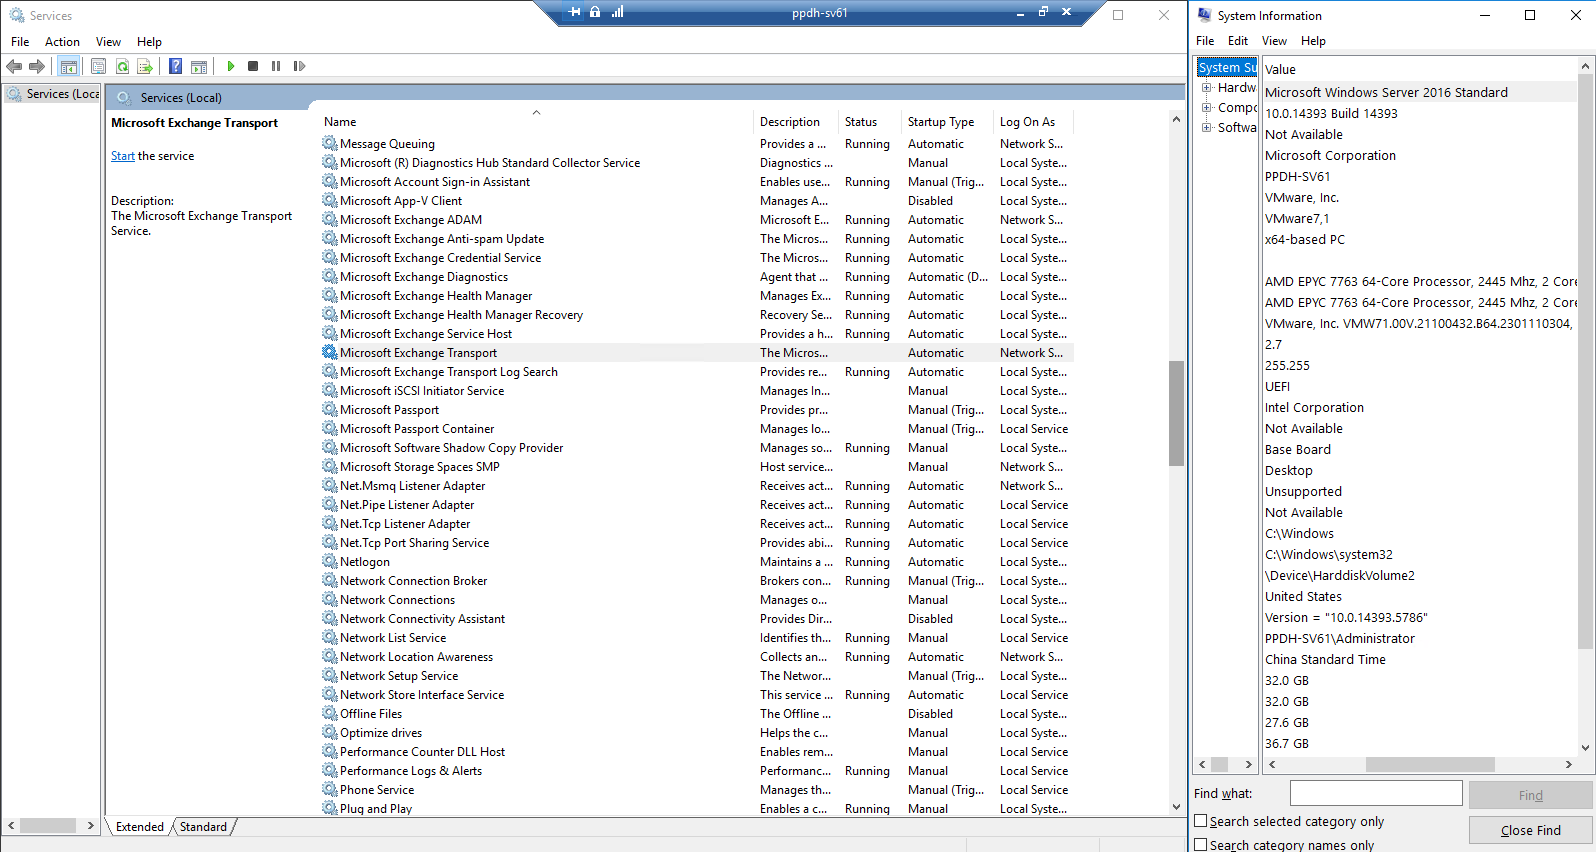
Task: Select Network Location Awareness service
Action: [696, 657]
